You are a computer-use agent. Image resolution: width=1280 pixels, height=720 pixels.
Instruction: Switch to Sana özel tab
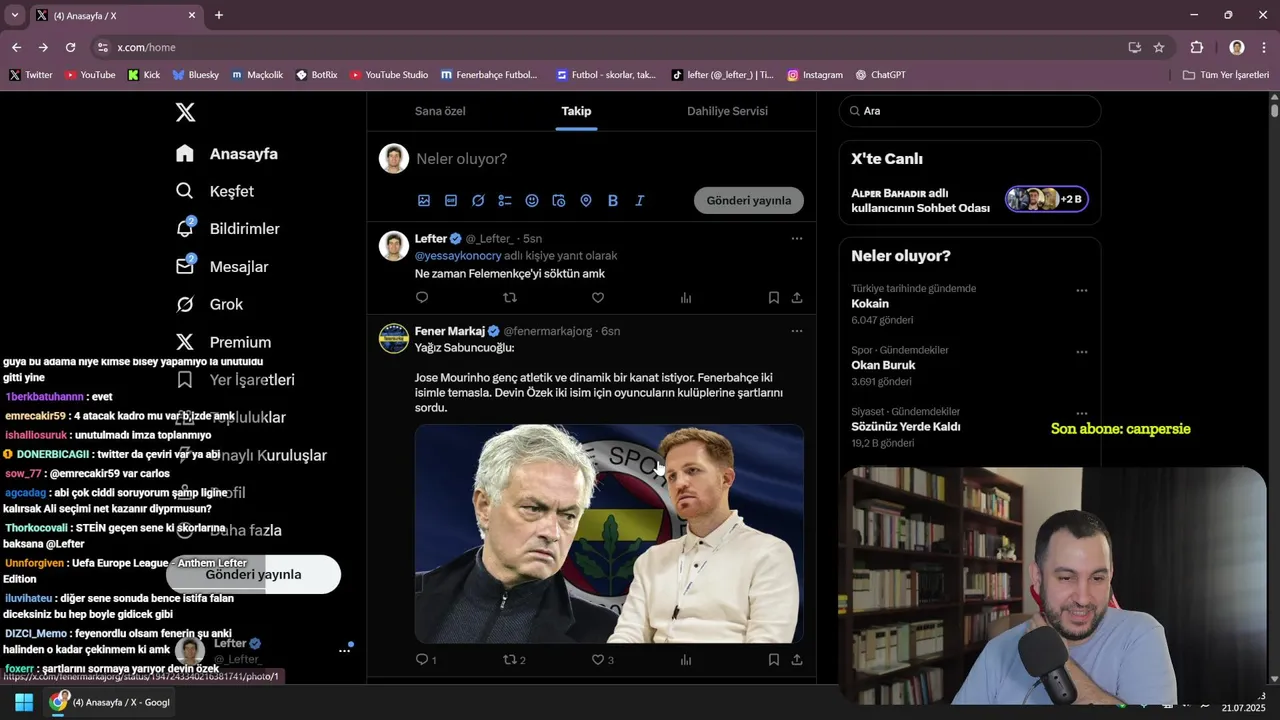coord(441,111)
